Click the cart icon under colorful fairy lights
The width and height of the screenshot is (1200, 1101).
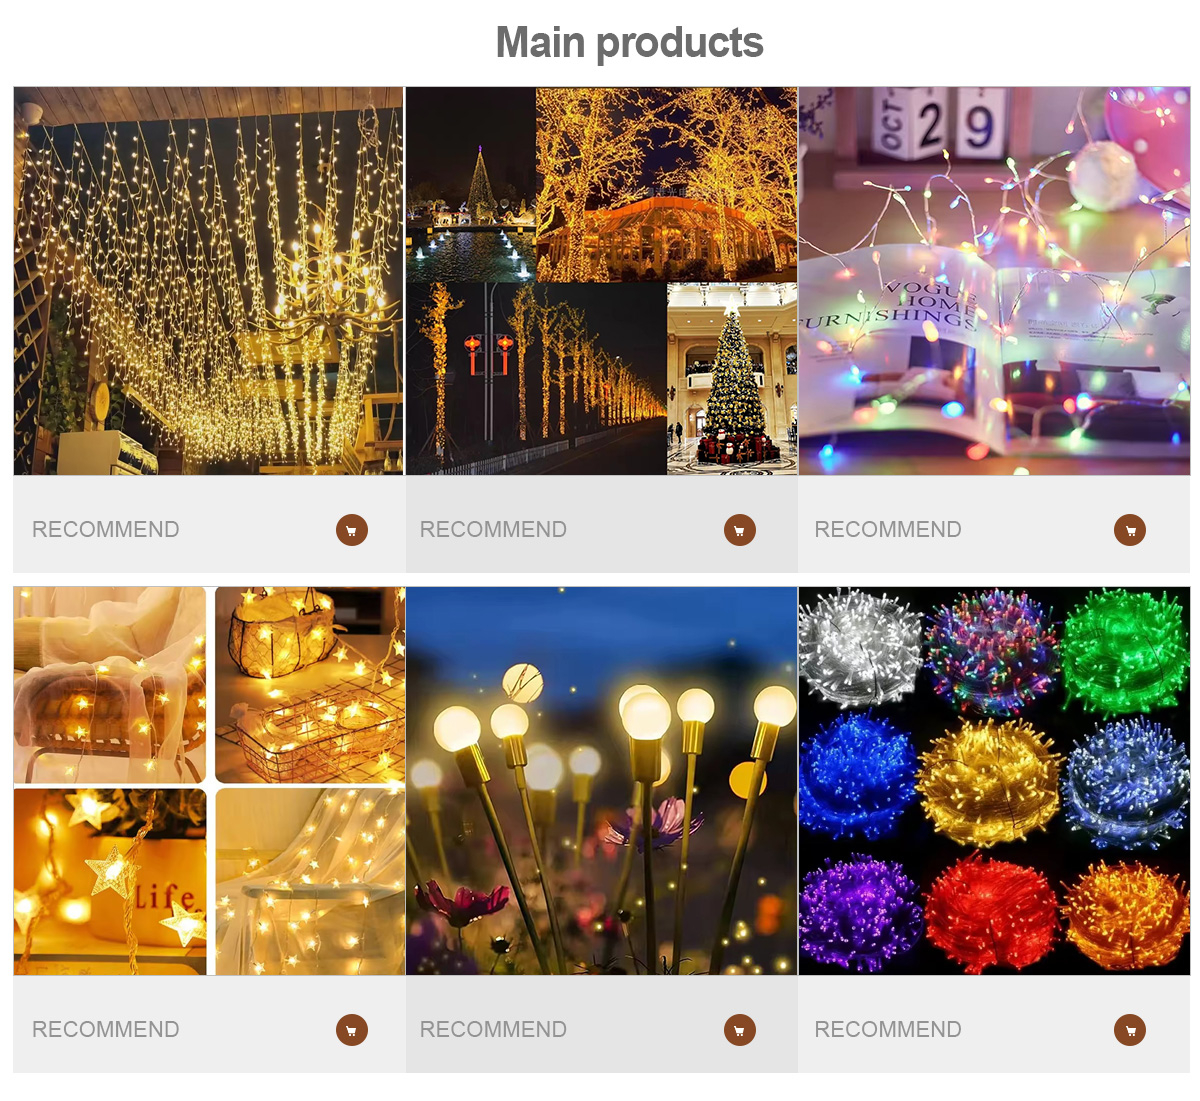point(1130,530)
